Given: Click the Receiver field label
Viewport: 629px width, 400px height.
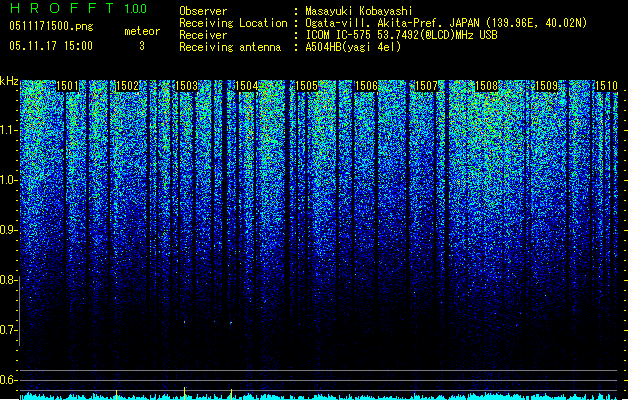Looking at the screenshot, I should (203, 35).
